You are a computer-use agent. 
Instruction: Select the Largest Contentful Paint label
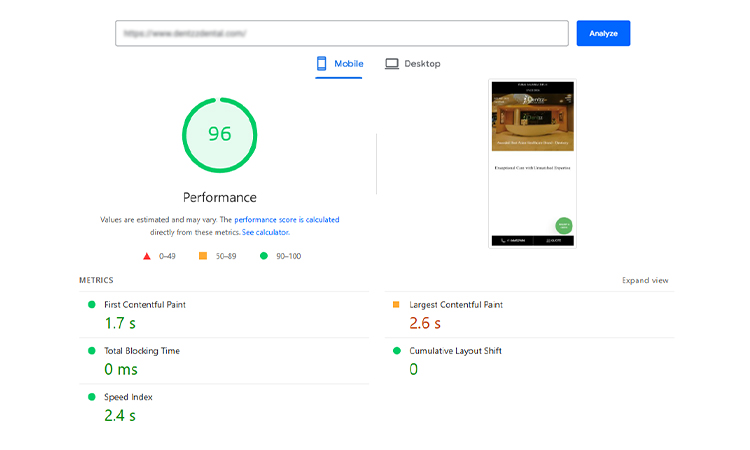456,305
